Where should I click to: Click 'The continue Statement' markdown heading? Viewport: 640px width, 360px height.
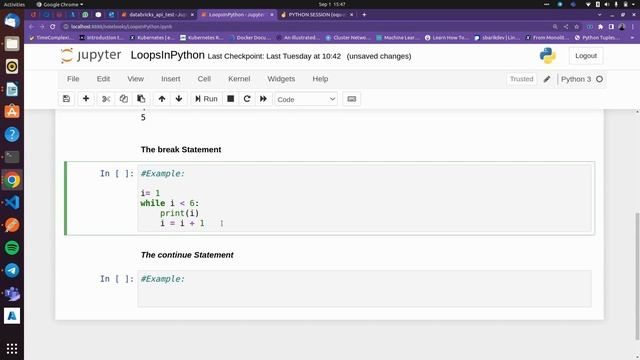click(187, 255)
